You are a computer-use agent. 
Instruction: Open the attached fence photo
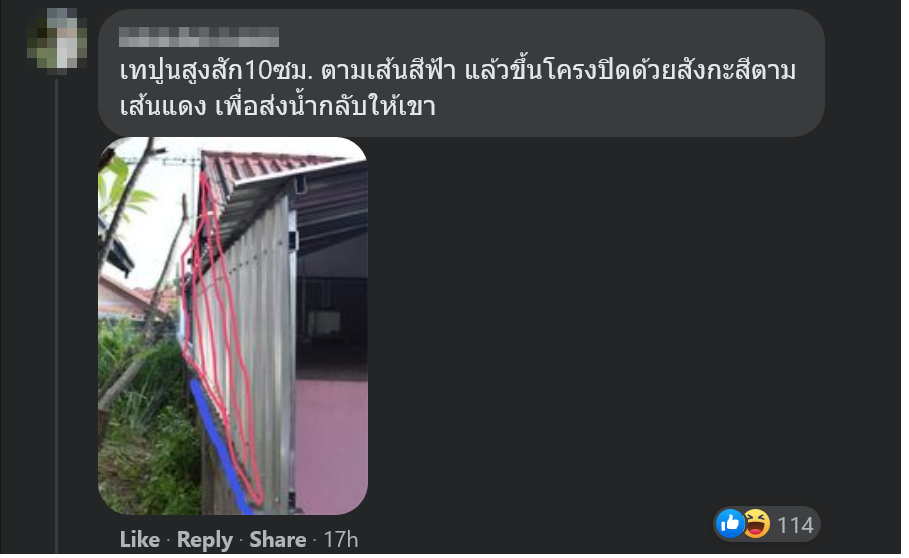[x=232, y=326]
